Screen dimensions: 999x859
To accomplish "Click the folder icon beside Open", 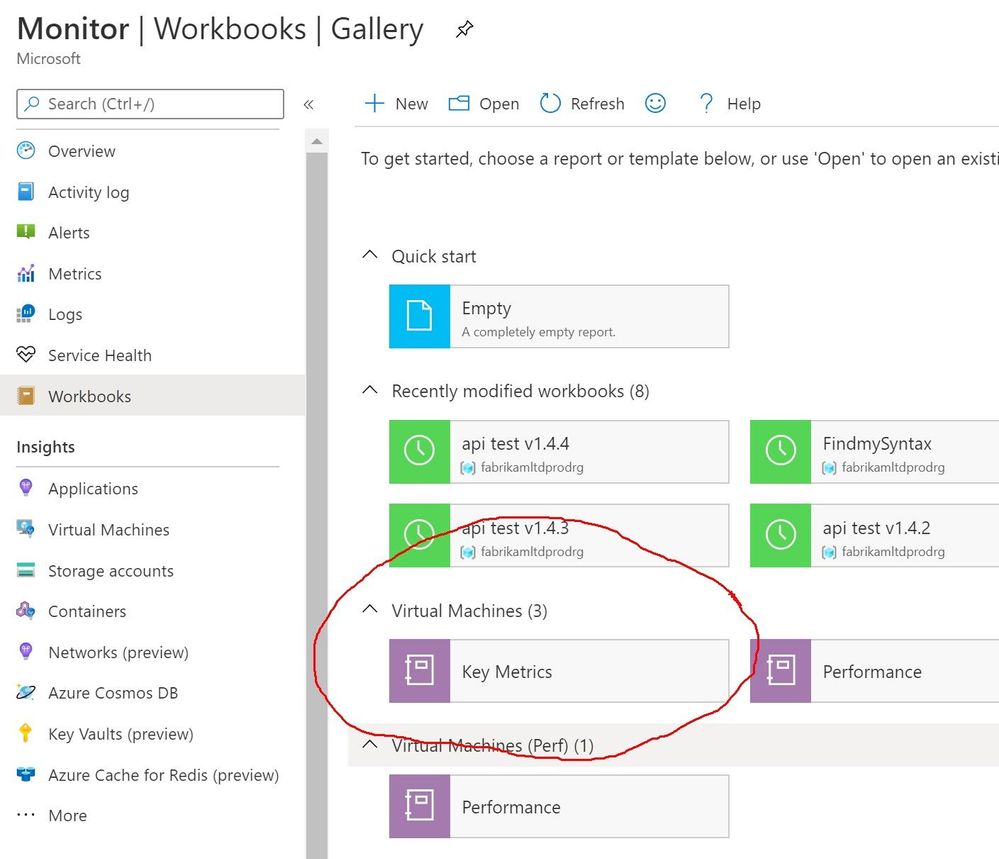I will click(459, 103).
